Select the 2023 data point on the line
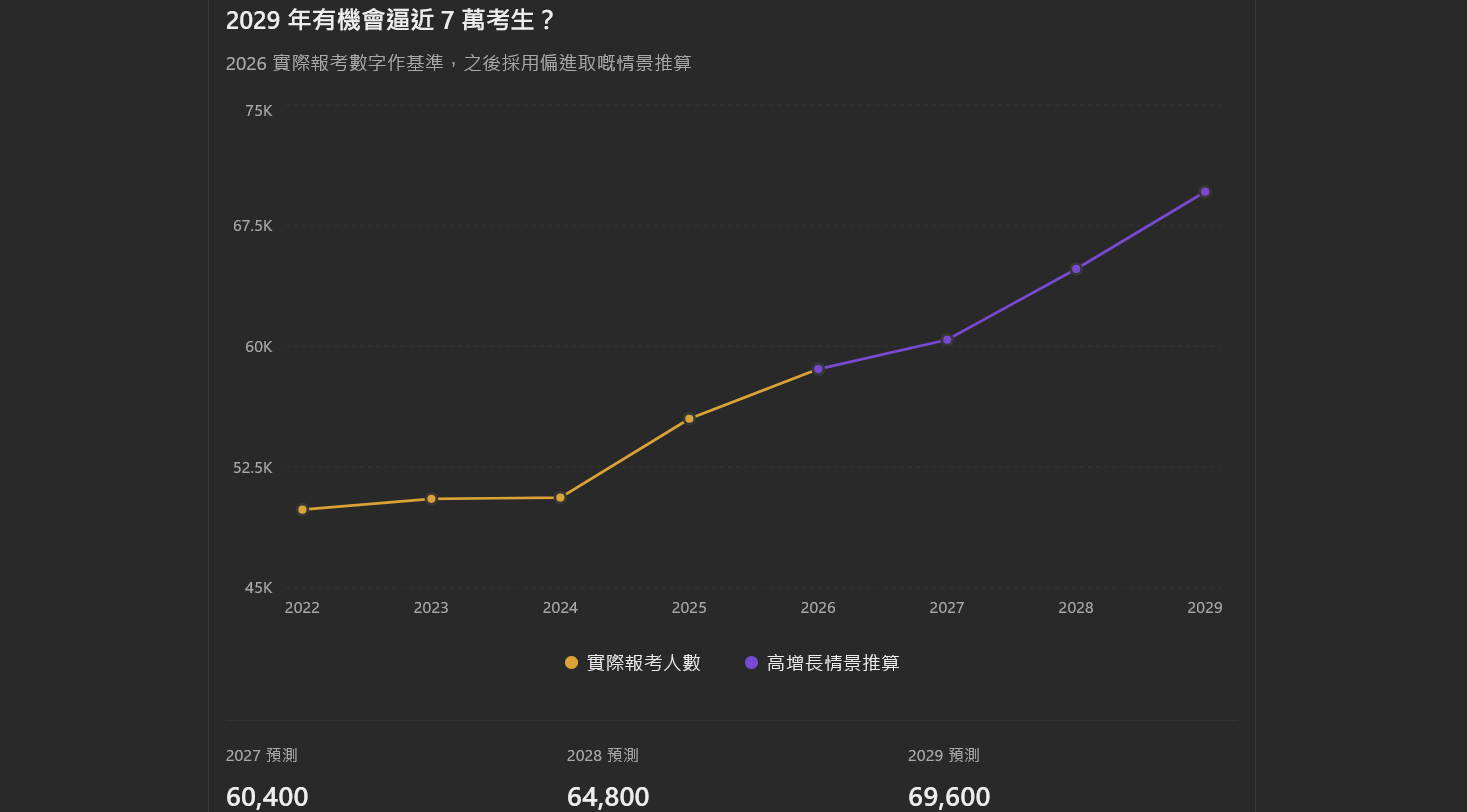Screen dimensions: 1467x812 (x=431, y=499)
